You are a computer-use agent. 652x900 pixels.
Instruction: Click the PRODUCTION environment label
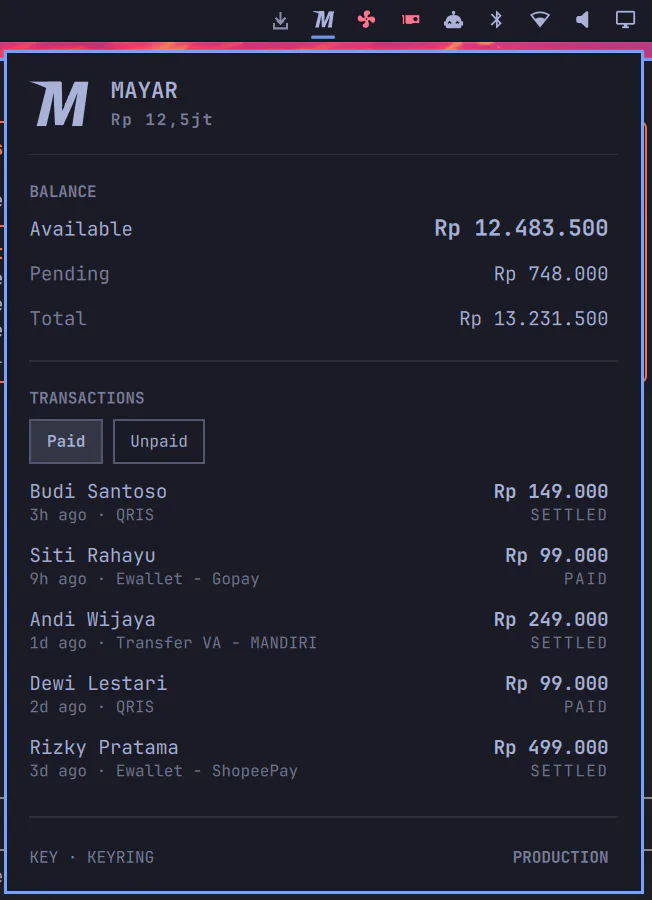[560, 857]
